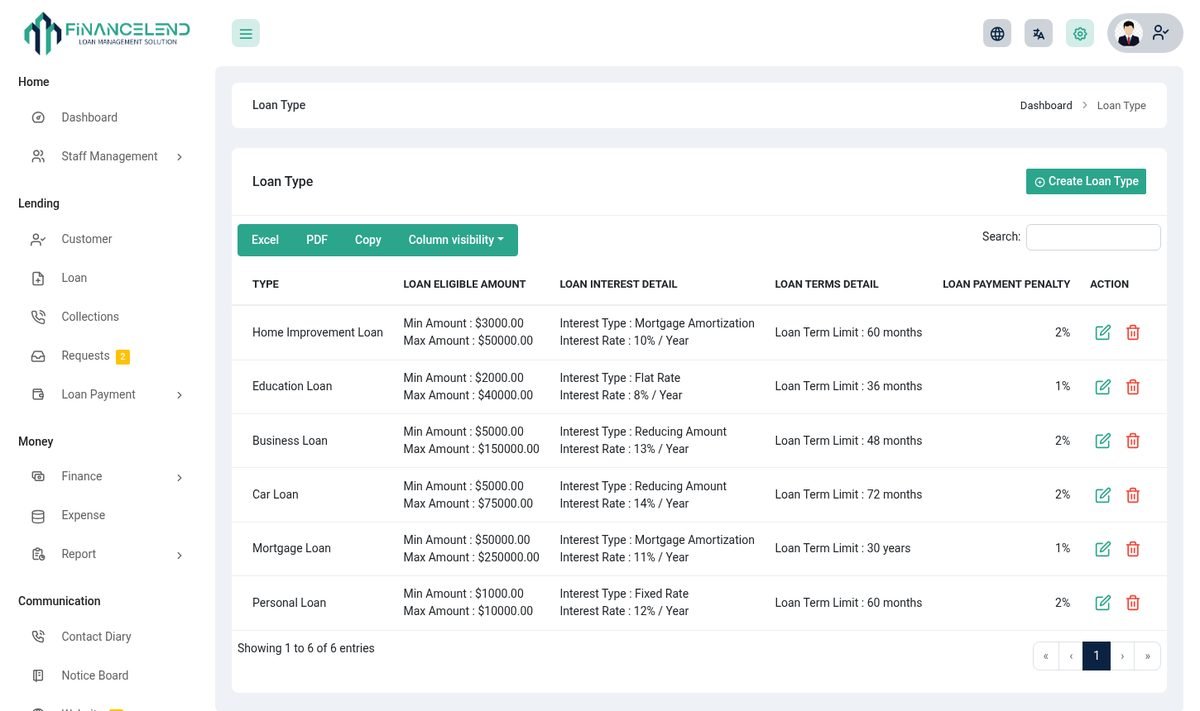
Task: Delete the Education Loan type
Action: [1133, 386]
